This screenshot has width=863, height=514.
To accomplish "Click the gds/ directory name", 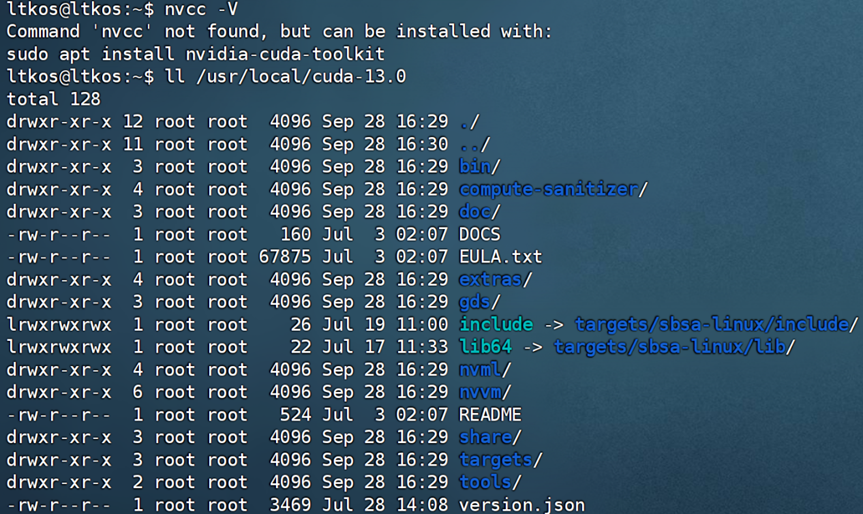I will [x=475, y=302].
